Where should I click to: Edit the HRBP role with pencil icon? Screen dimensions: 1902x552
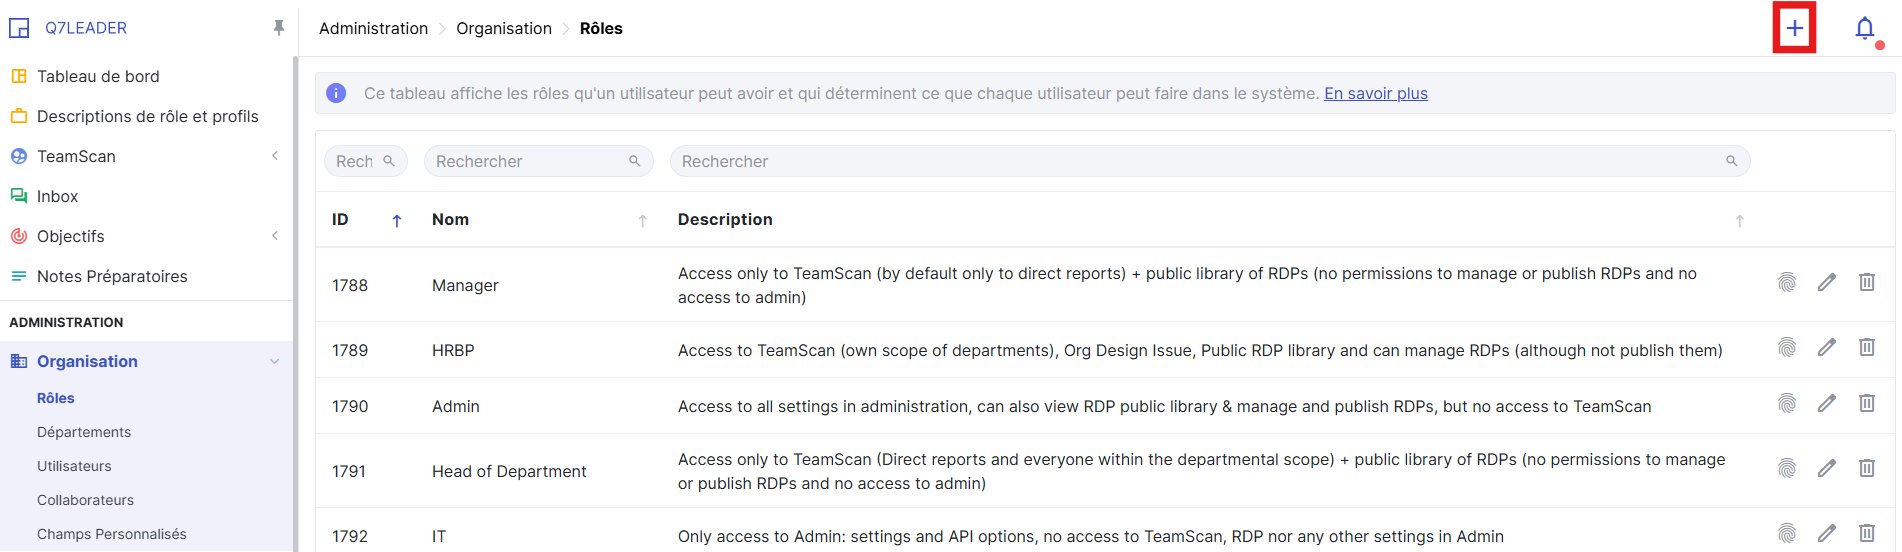1826,348
